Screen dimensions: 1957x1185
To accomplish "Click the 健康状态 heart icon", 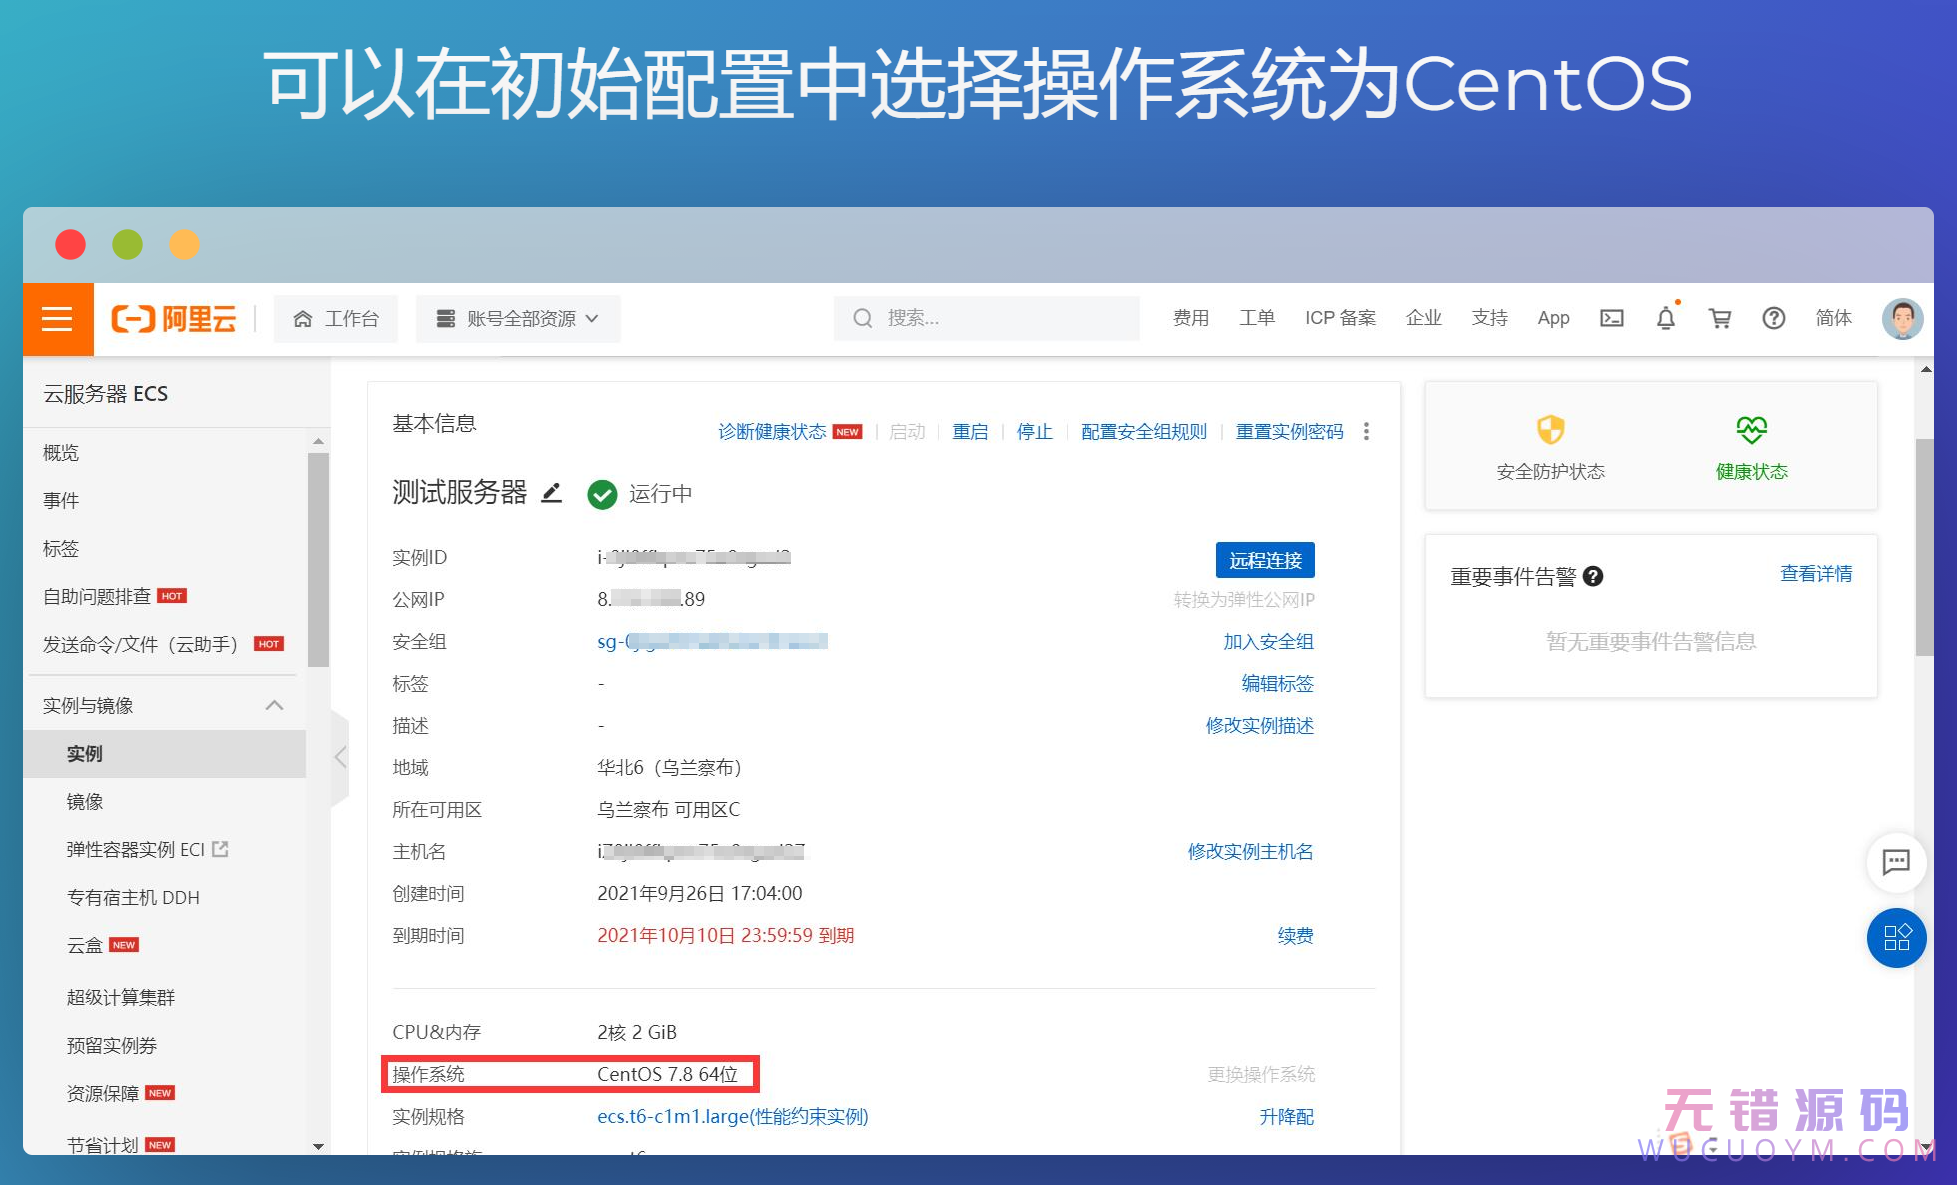I will 1752,430.
